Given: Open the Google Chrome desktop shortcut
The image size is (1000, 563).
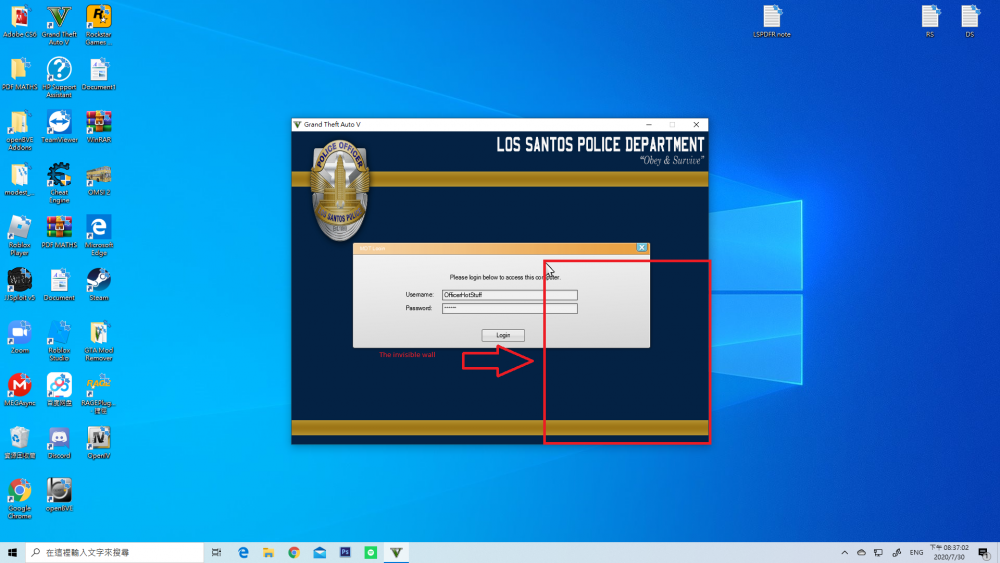Looking at the screenshot, I should (20, 499).
